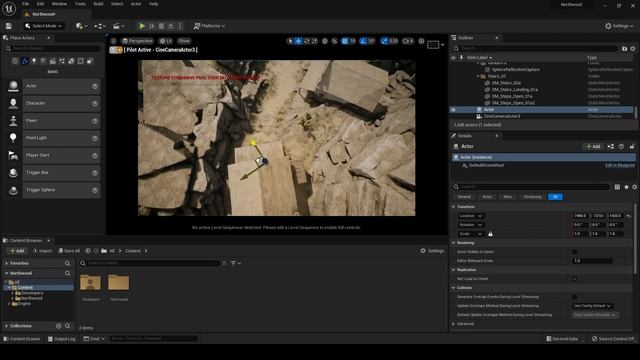Select the viewport Select (cursor) tool
Image resolution: width=640 pixels, height=360 pixels.
click(x=290, y=41)
